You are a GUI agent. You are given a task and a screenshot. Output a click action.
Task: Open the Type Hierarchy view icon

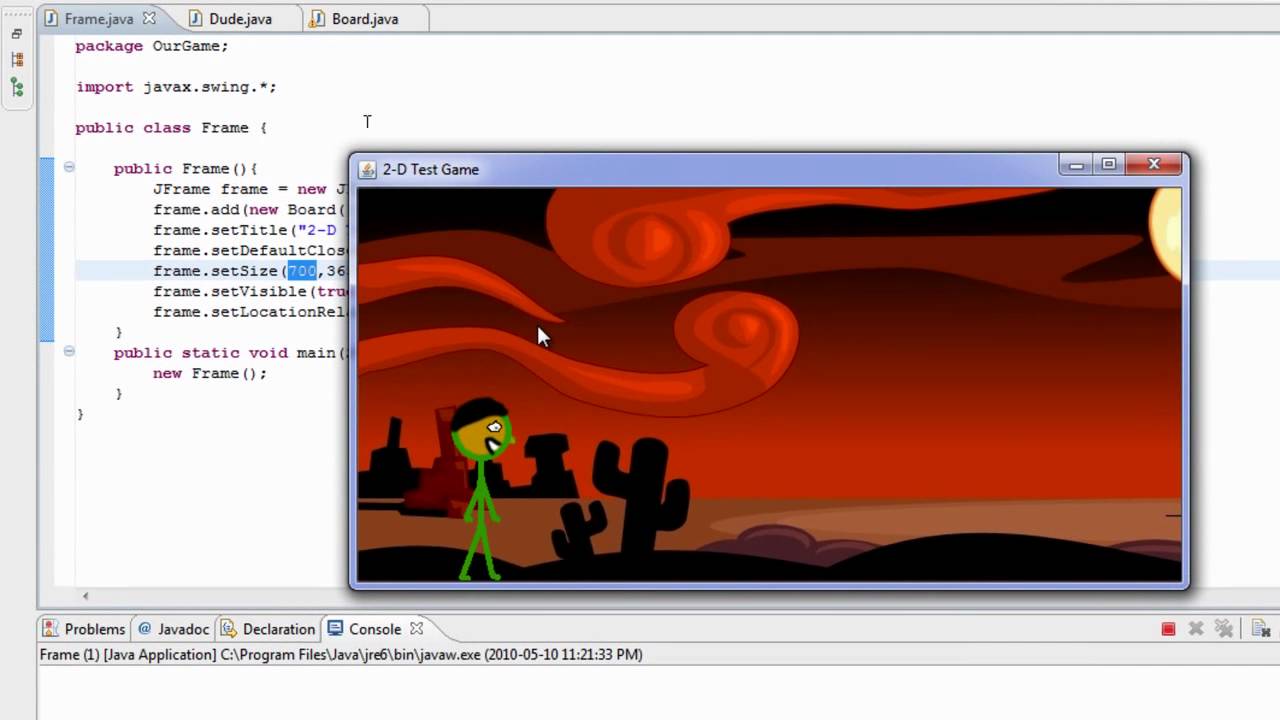[17, 60]
